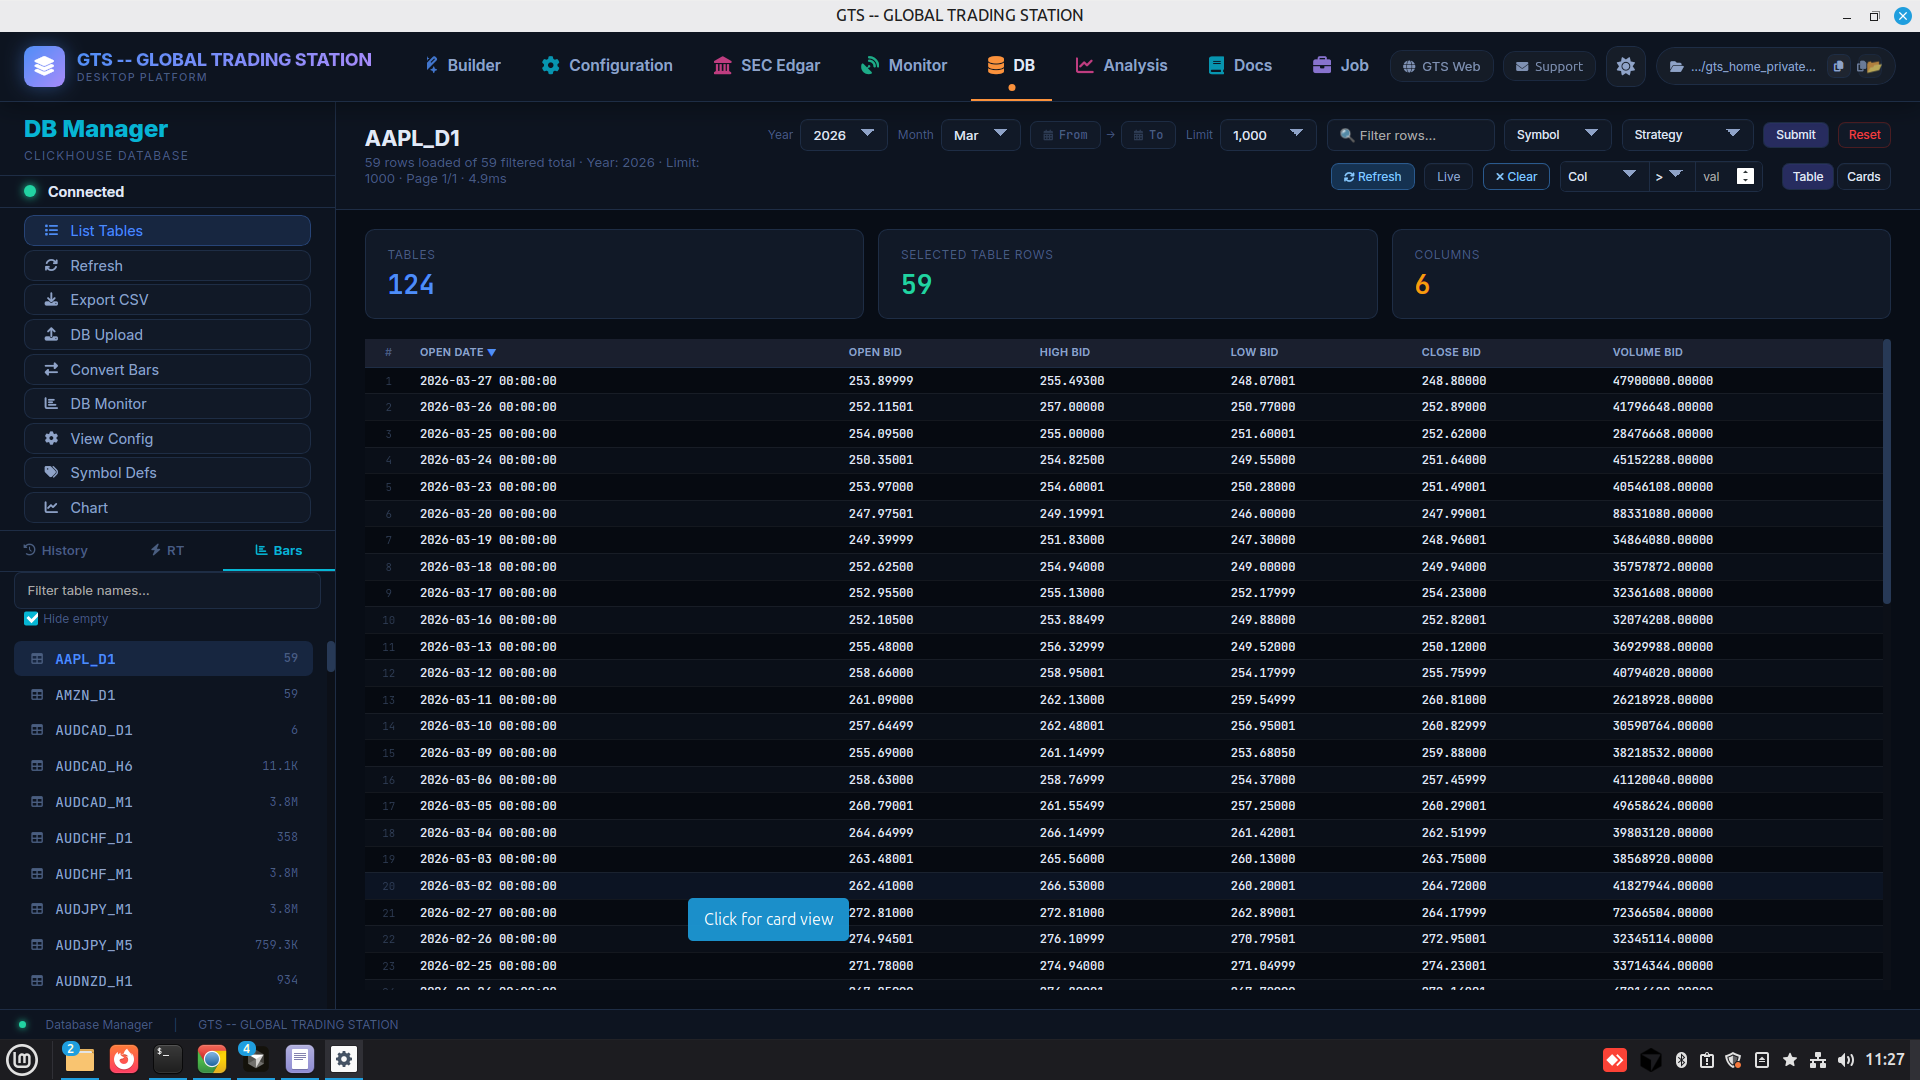The image size is (1920, 1080).
Task: Click the Clear filter button
Action: [x=1516, y=177]
